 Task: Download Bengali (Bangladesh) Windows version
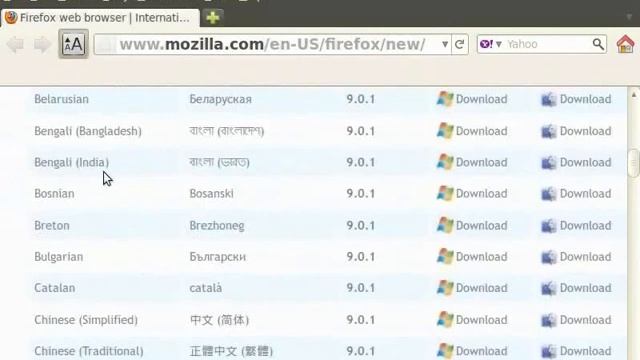472,131
